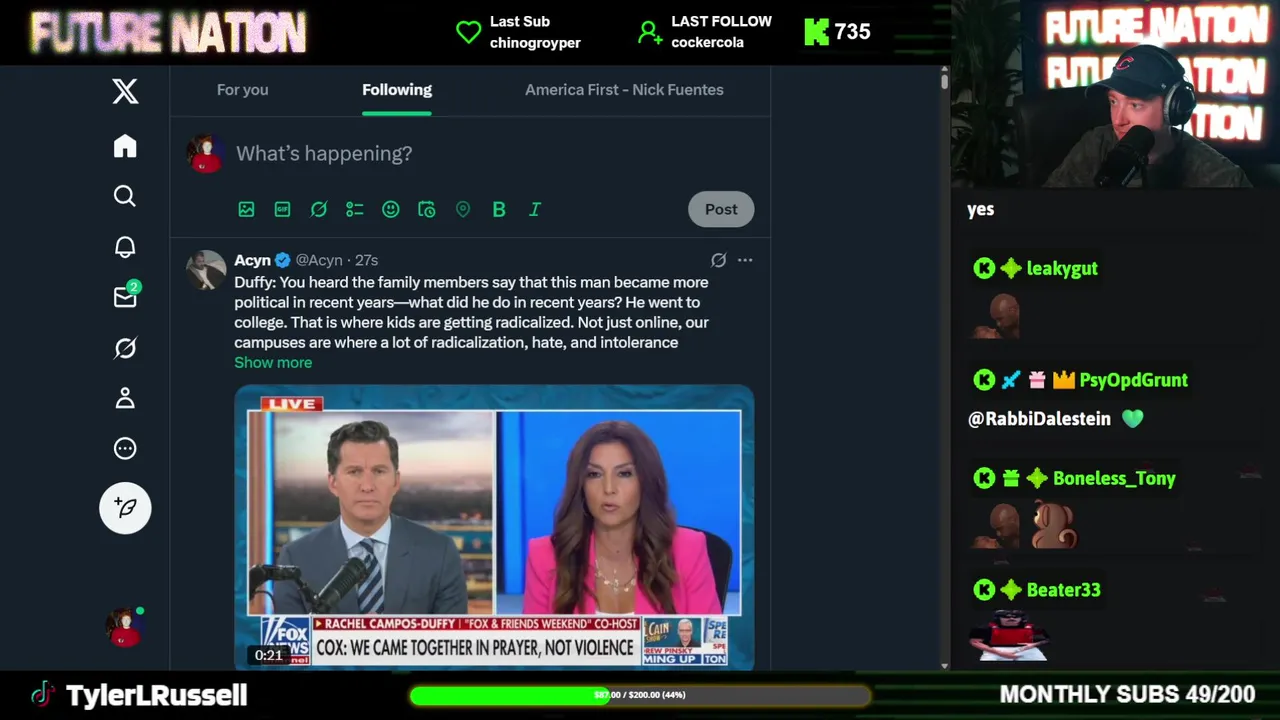
Task: Open emoji picker smiley icon
Action: coord(390,209)
